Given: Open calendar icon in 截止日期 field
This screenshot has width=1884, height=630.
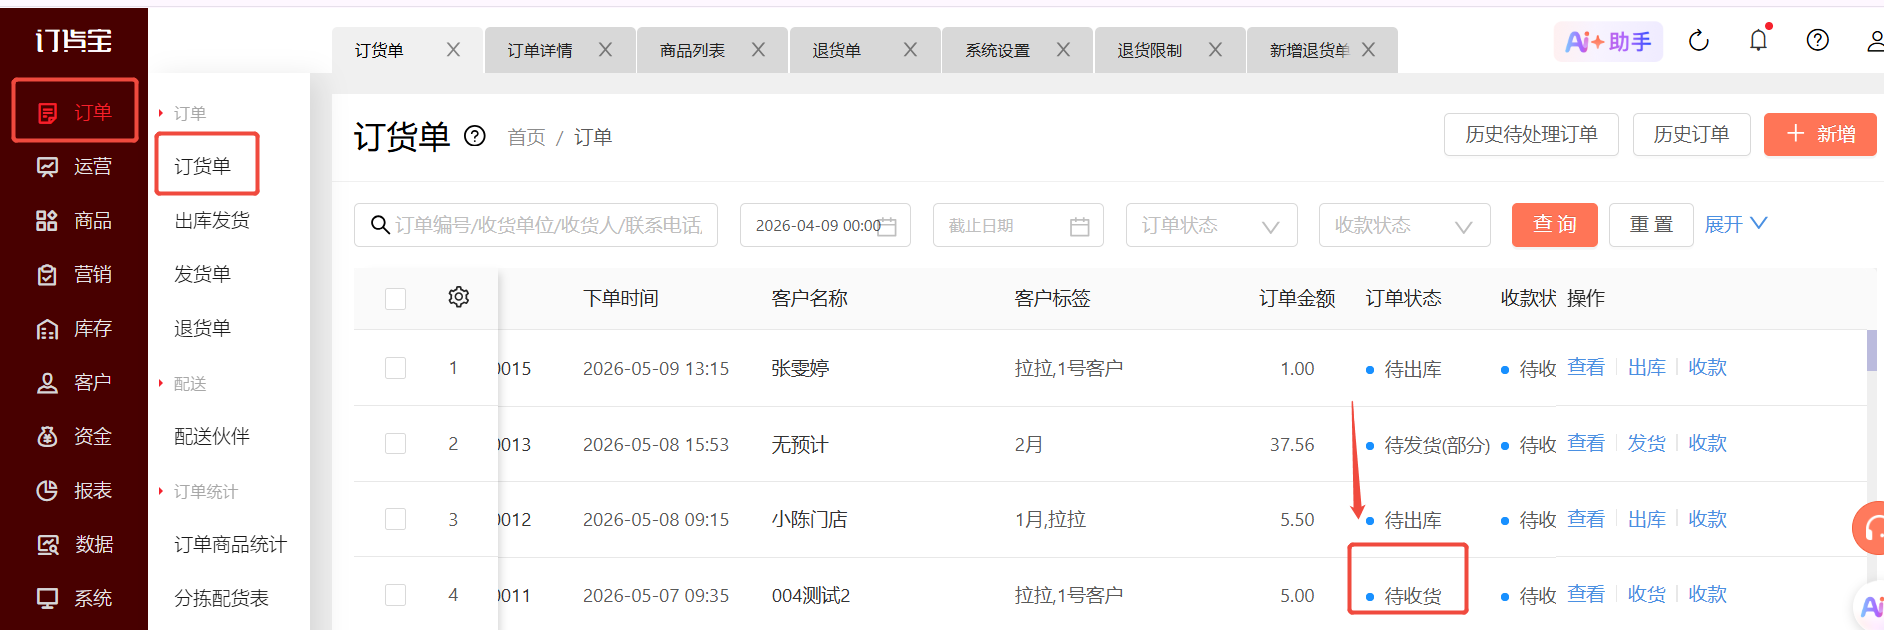Looking at the screenshot, I should coord(1080,227).
